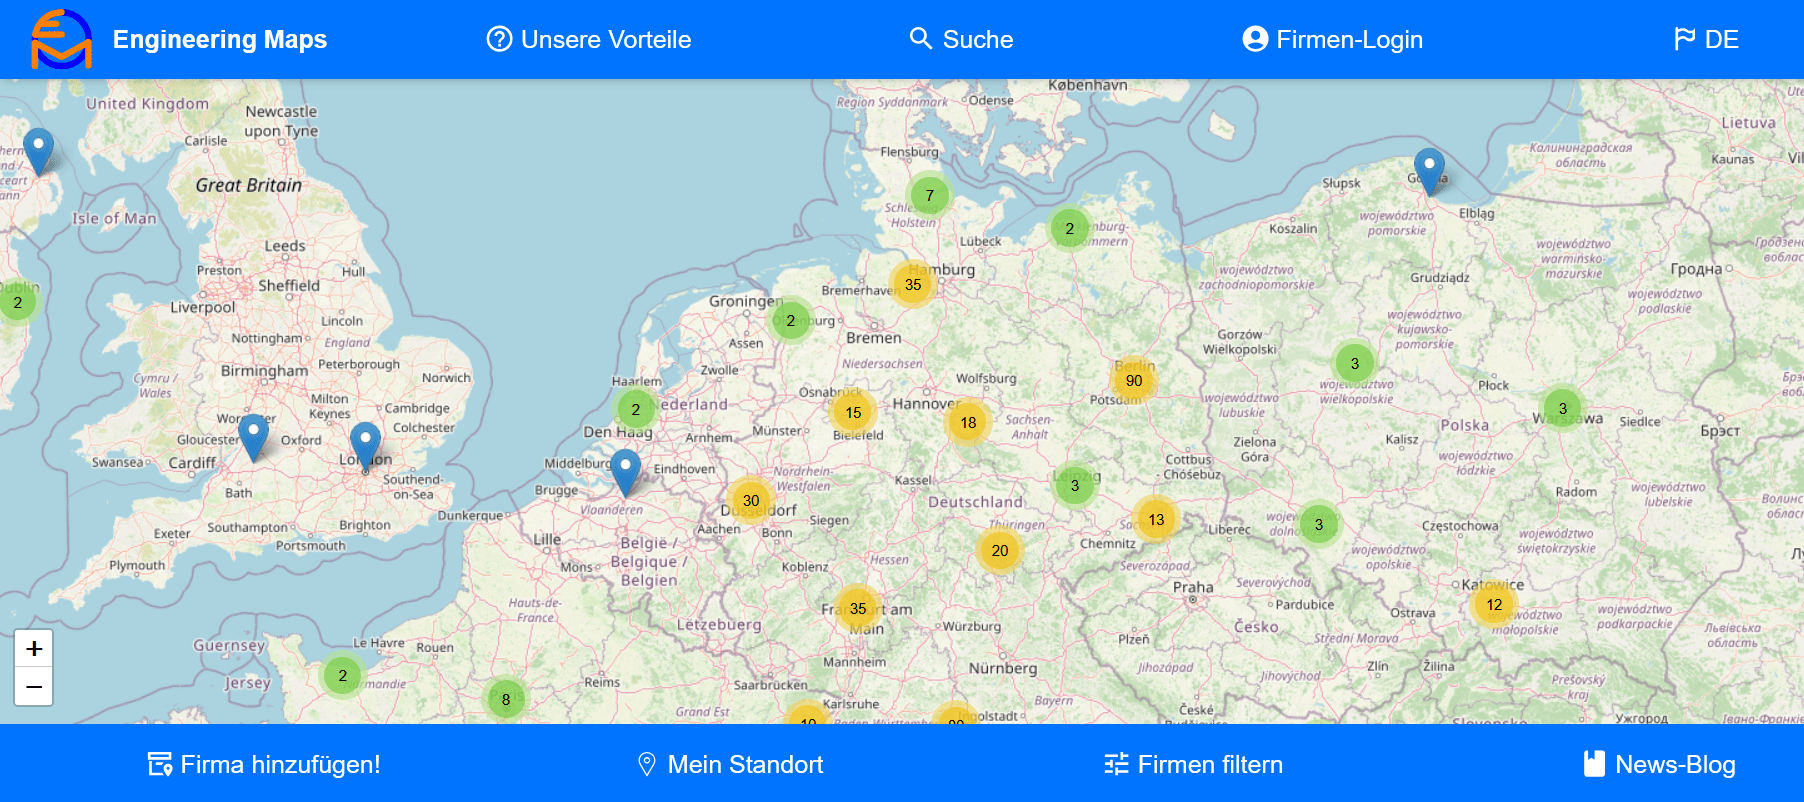Select the blue pin west of Carlisle
This screenshot has width=1804, height=802.
(38, 152)
